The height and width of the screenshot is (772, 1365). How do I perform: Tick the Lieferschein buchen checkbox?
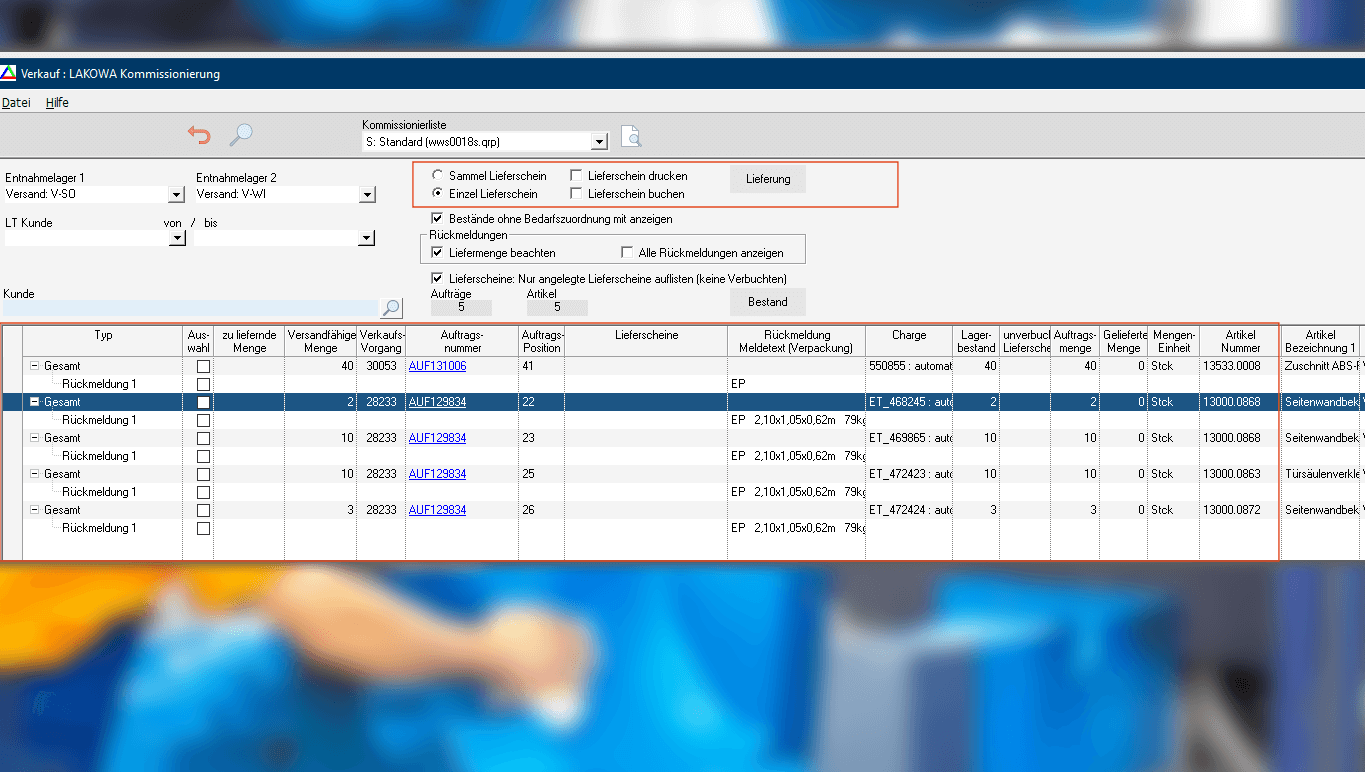click(576, 194)
